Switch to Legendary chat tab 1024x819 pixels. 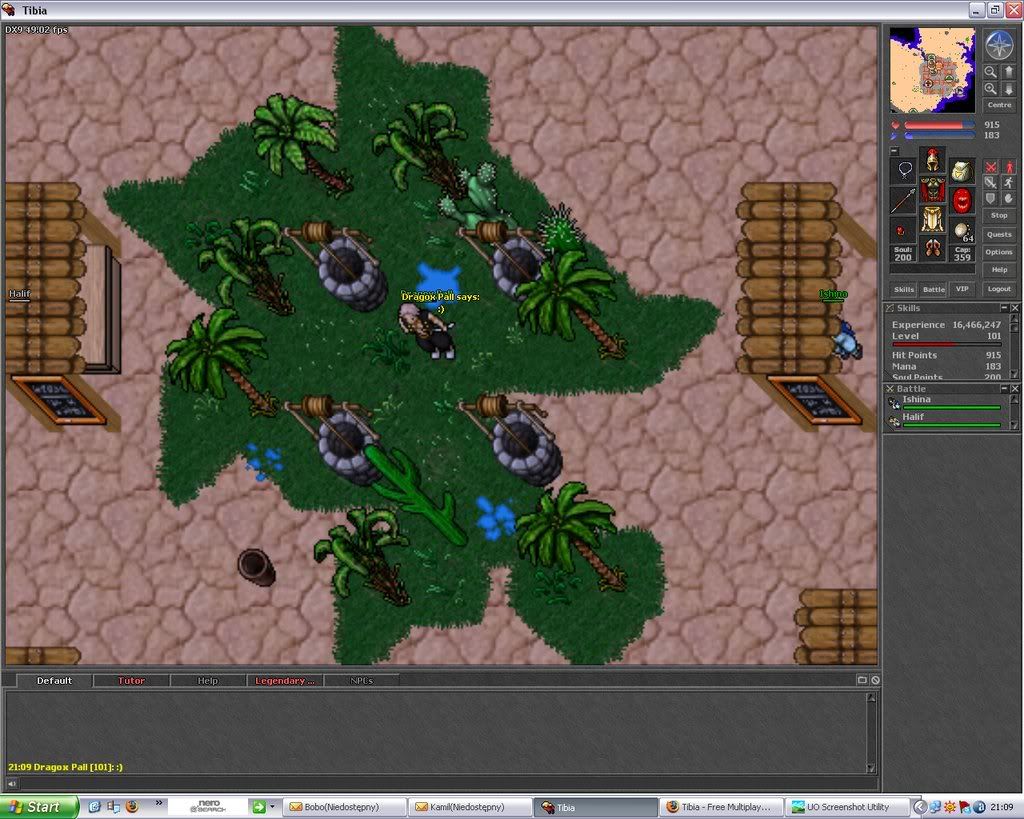[285, 681]
